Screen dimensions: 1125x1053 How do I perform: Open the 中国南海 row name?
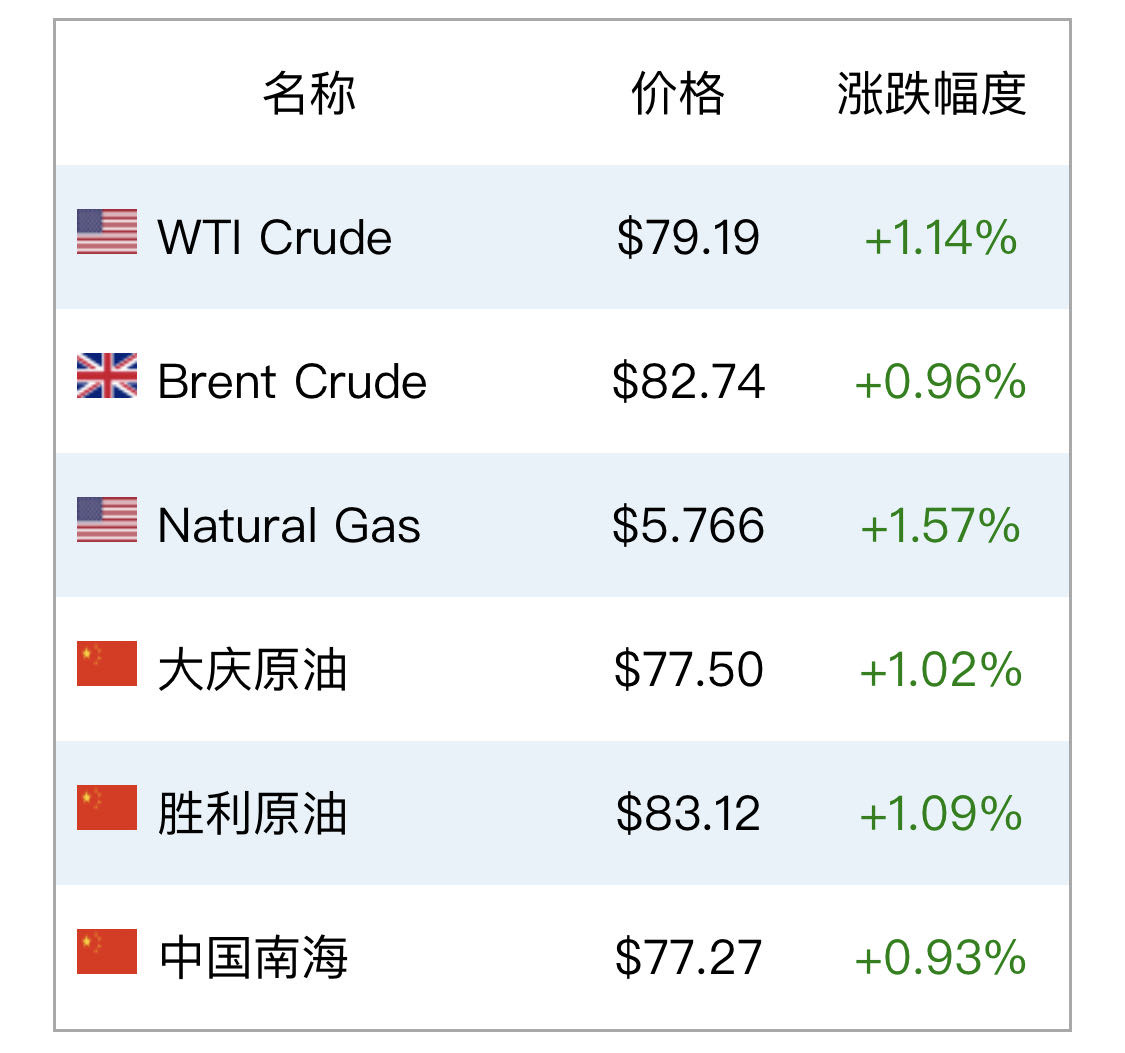(x=253, y=958)
